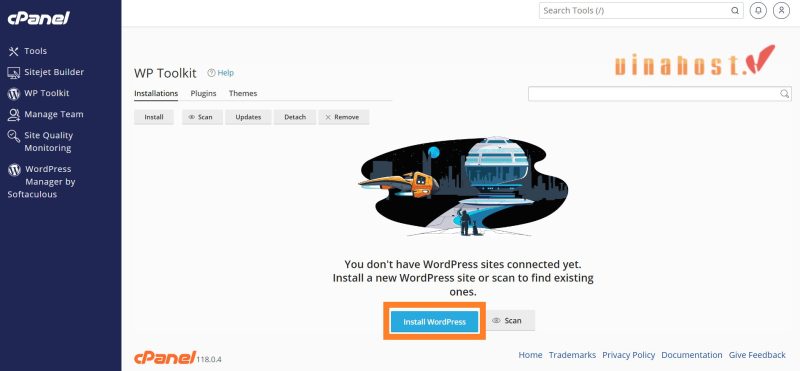The width and height of the screenshot is (800, 371).
Task: Click the WP Toolkit page heading
Action: 165,73
